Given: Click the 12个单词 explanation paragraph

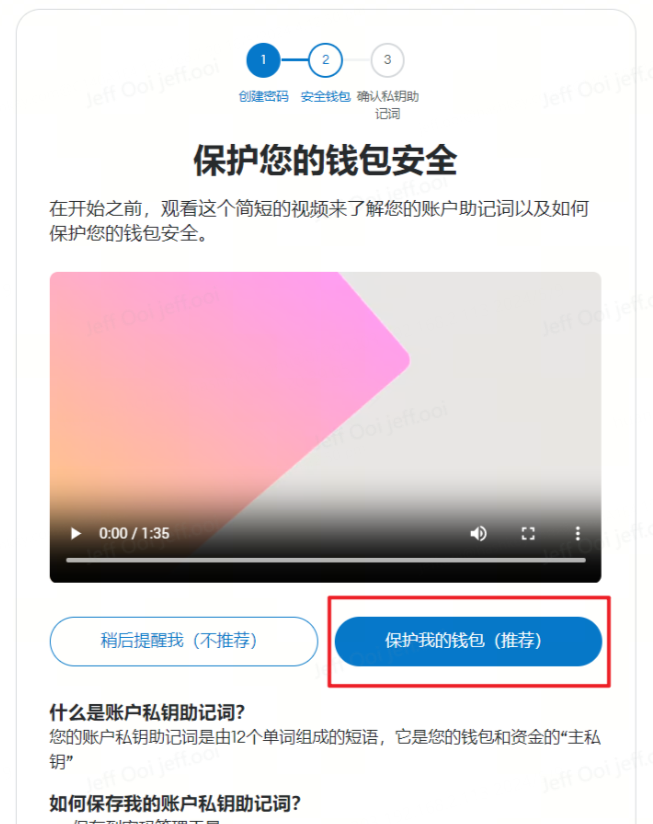Looking at the screenshot, I should click(x=325, y=749).
